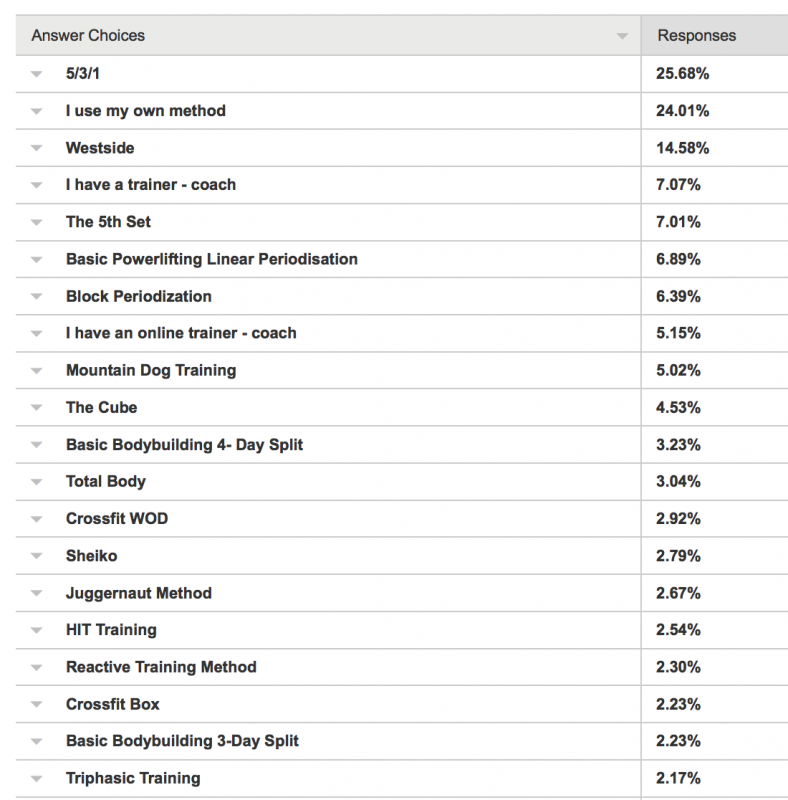Click the 25.68% response value
This screenshot has width=788, height=800.
tap(682, 73)
